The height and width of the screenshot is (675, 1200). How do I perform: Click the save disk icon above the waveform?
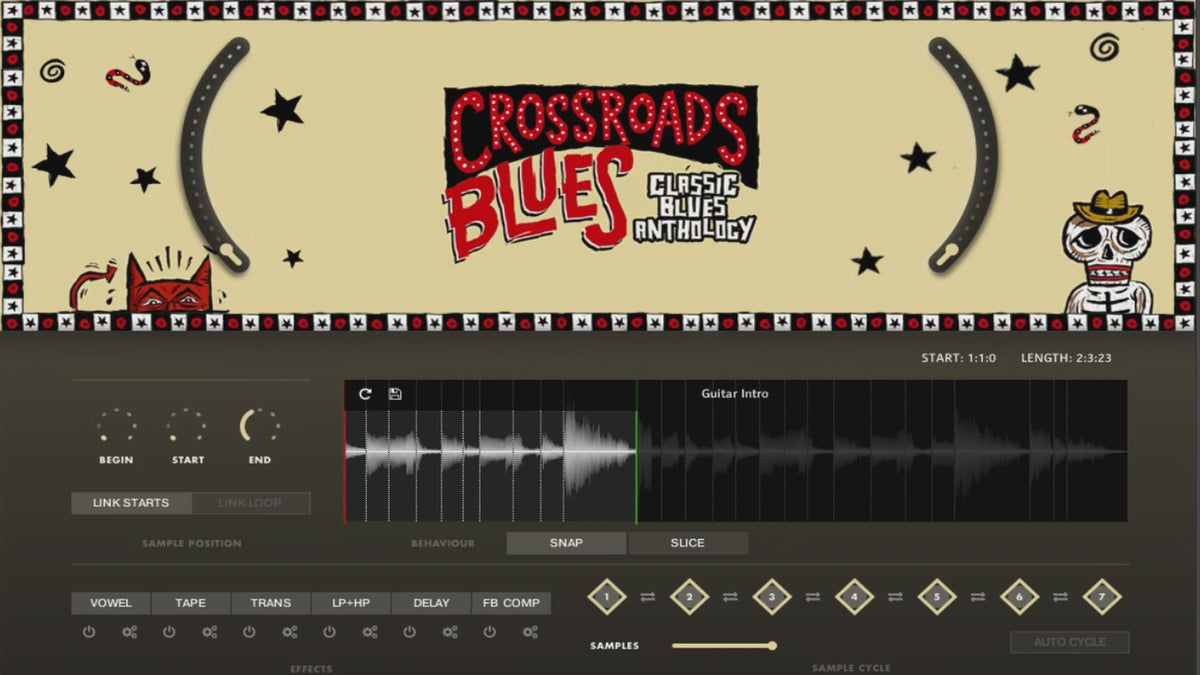(x=395, y=394)
